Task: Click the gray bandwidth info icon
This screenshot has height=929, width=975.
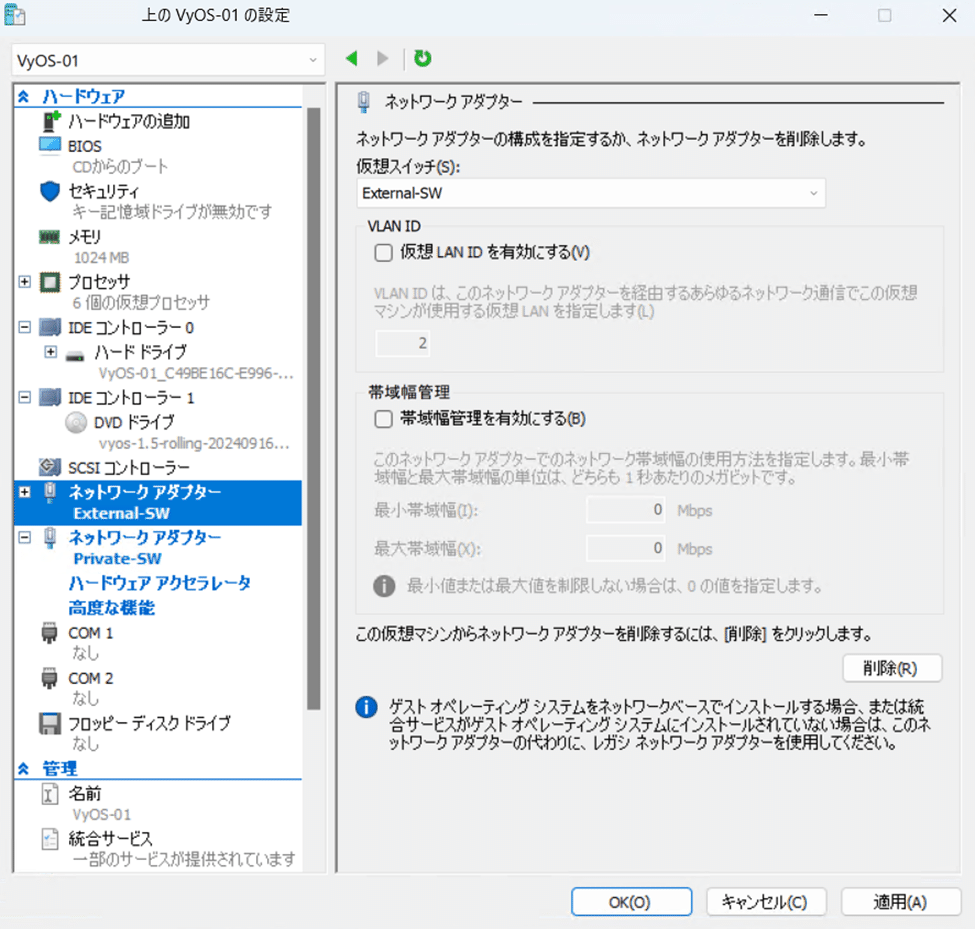Action: click(x=384, y=586)
